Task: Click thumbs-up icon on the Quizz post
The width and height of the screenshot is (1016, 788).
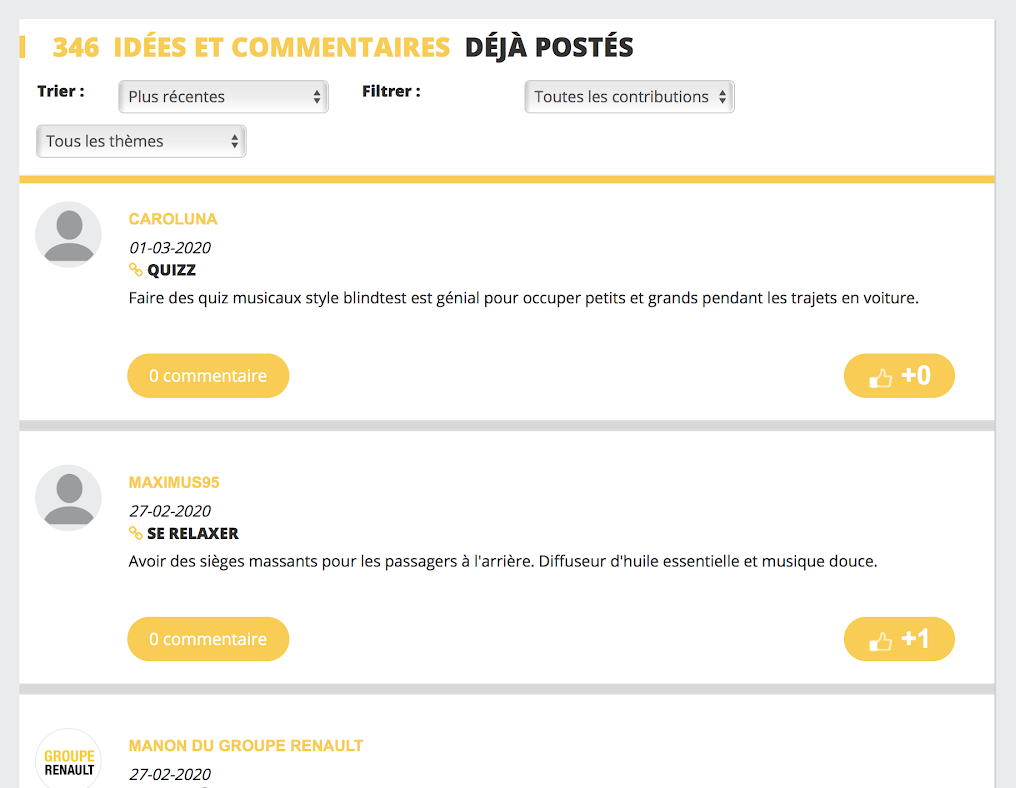Action: pyautogui.click(x=880, y=378)
